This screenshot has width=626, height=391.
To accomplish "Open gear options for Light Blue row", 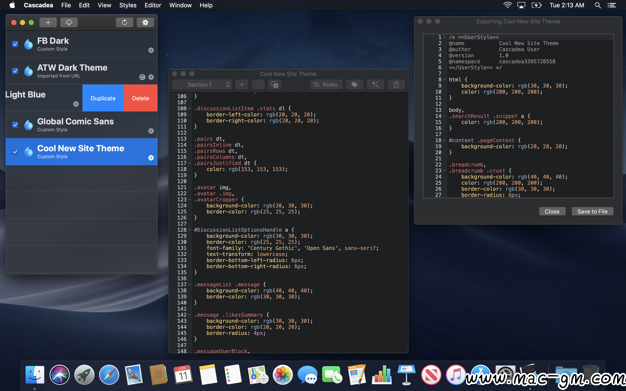I will (x=76, y=104).
